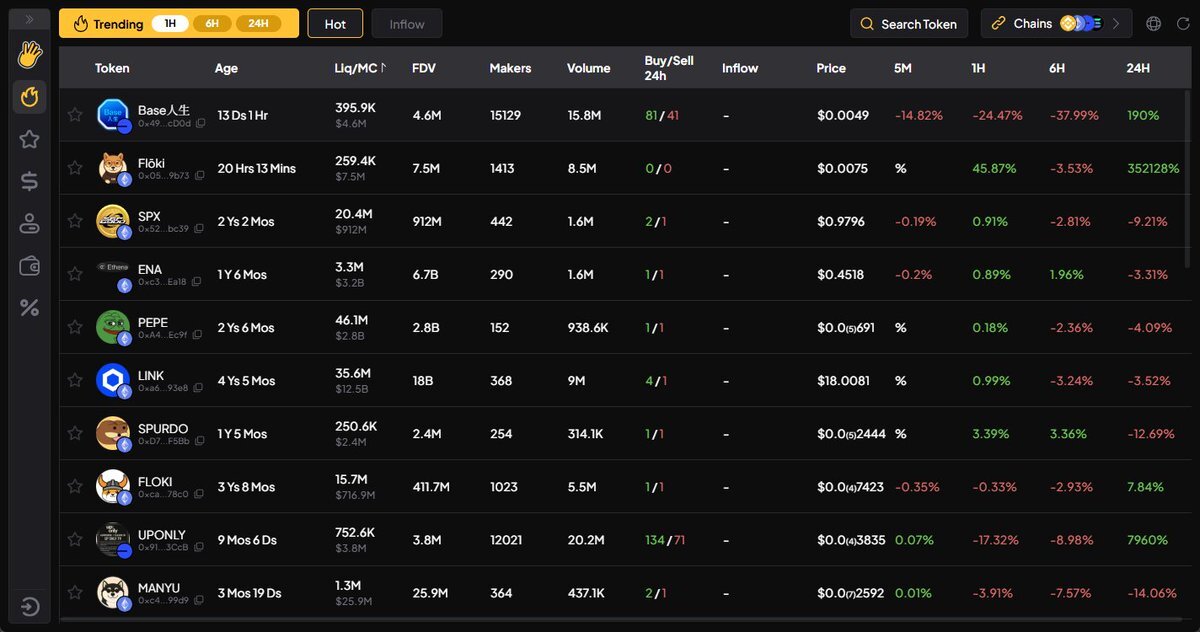Screen dimensions: 1200x632
Task: Select the 6H trending timeframe
Action: click(x=211, y=24)
